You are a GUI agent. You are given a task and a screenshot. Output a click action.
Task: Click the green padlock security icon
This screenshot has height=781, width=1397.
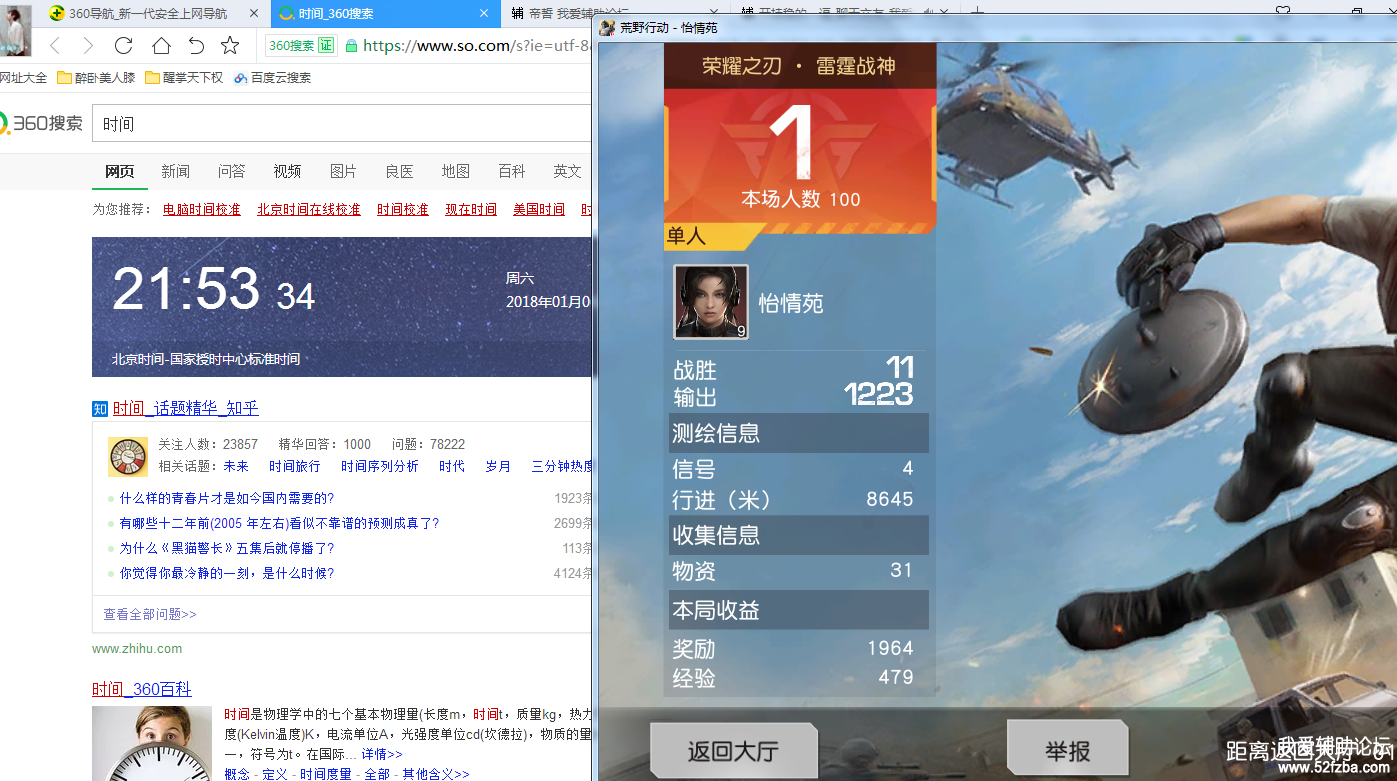[351, 46]
